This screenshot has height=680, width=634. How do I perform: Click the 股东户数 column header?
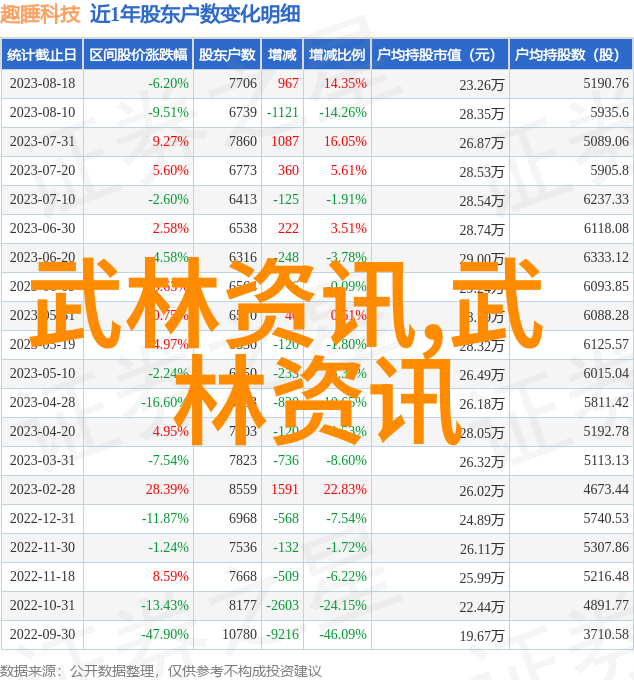coord(227,55)
